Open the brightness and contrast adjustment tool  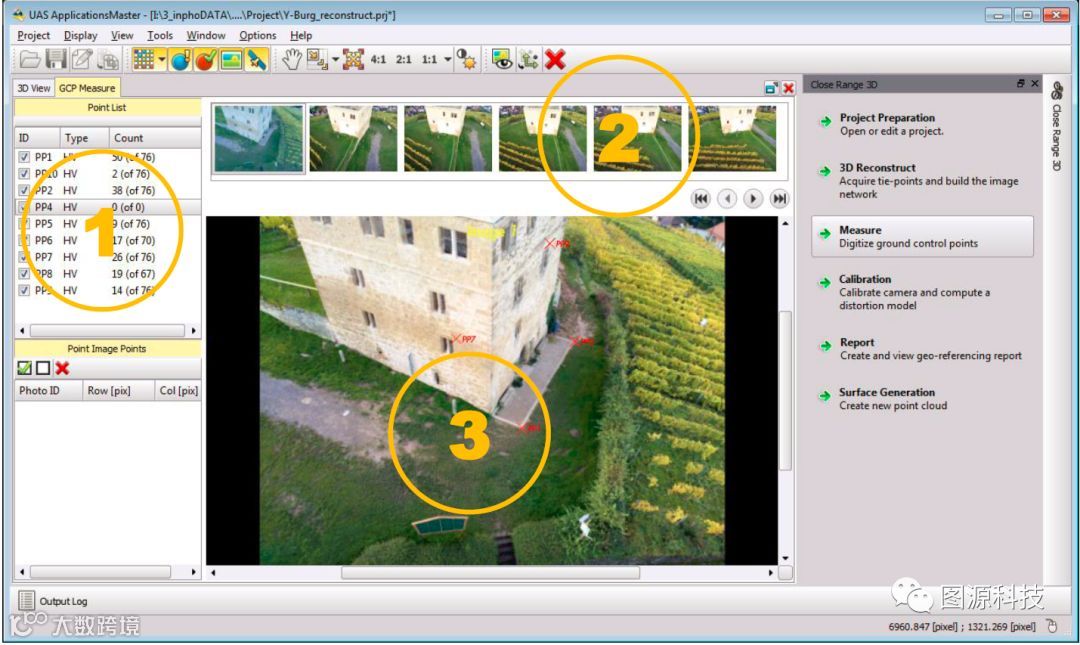[x=467, y=60]
